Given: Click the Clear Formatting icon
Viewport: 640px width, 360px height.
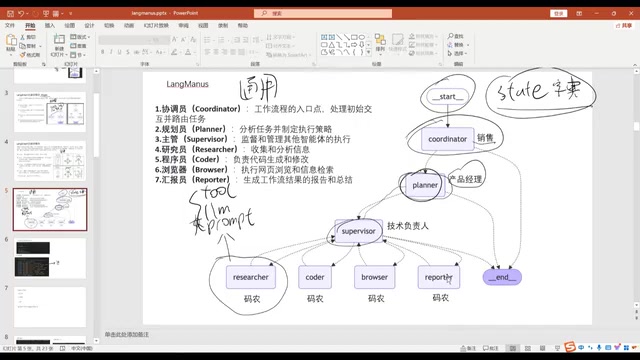Looking at the screenshot, I should tap(193, 40).
